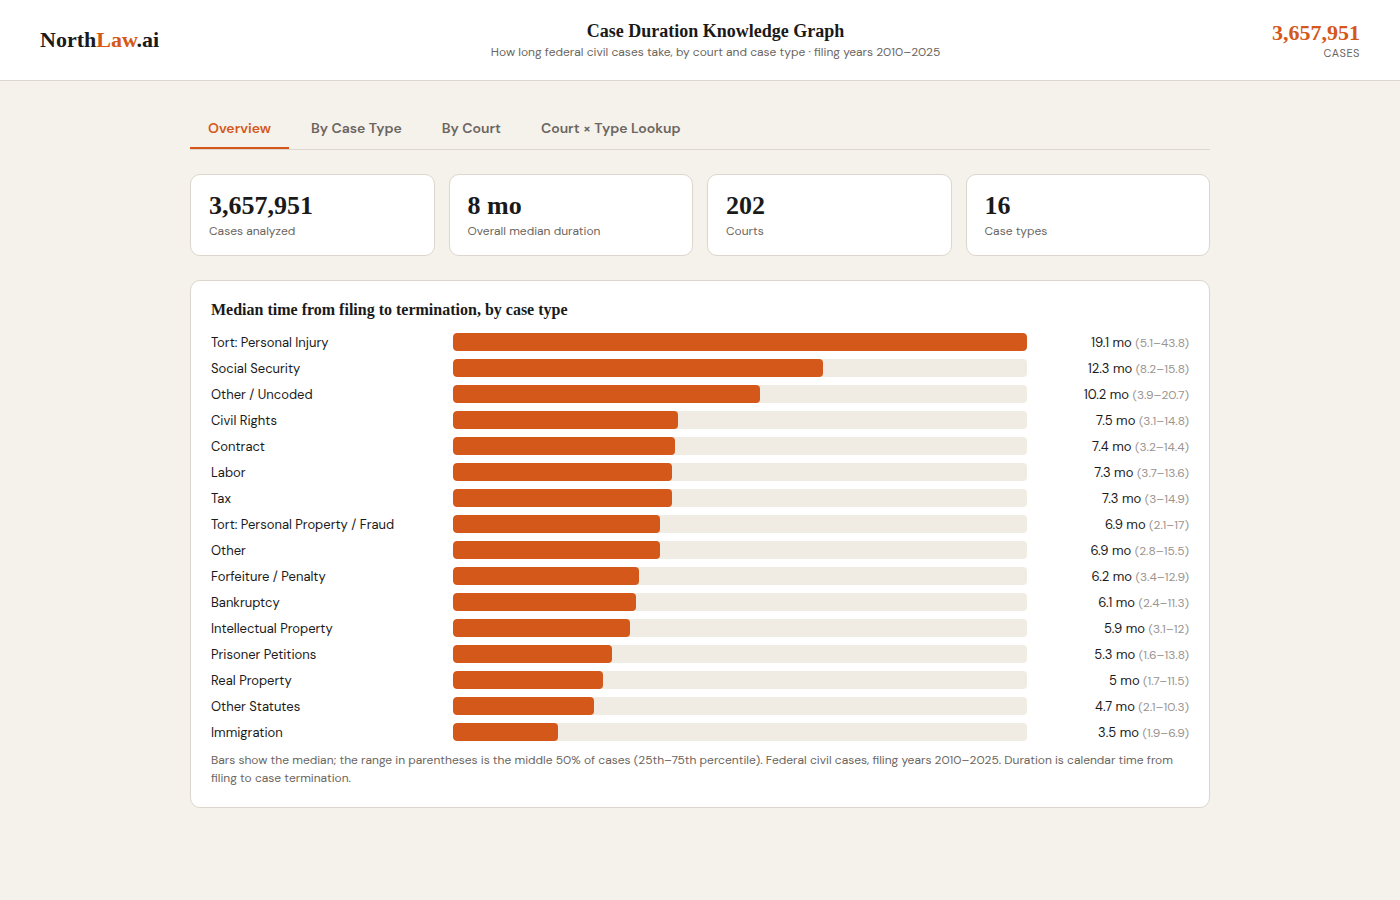Switch to the By Court tab
This screenshot has width=1400, height=900.
(471, 128)
